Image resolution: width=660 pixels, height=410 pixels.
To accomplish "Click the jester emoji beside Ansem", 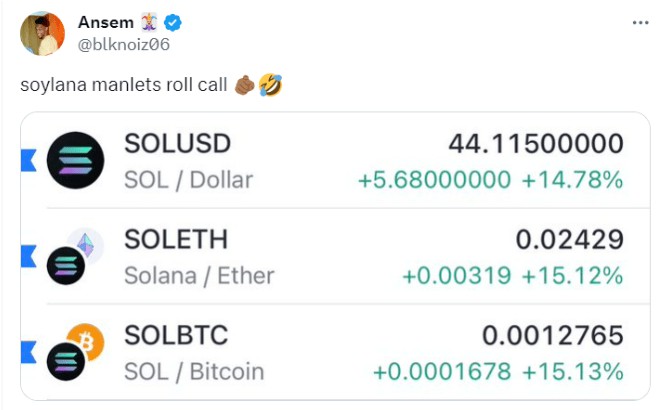I will (149, 22).
